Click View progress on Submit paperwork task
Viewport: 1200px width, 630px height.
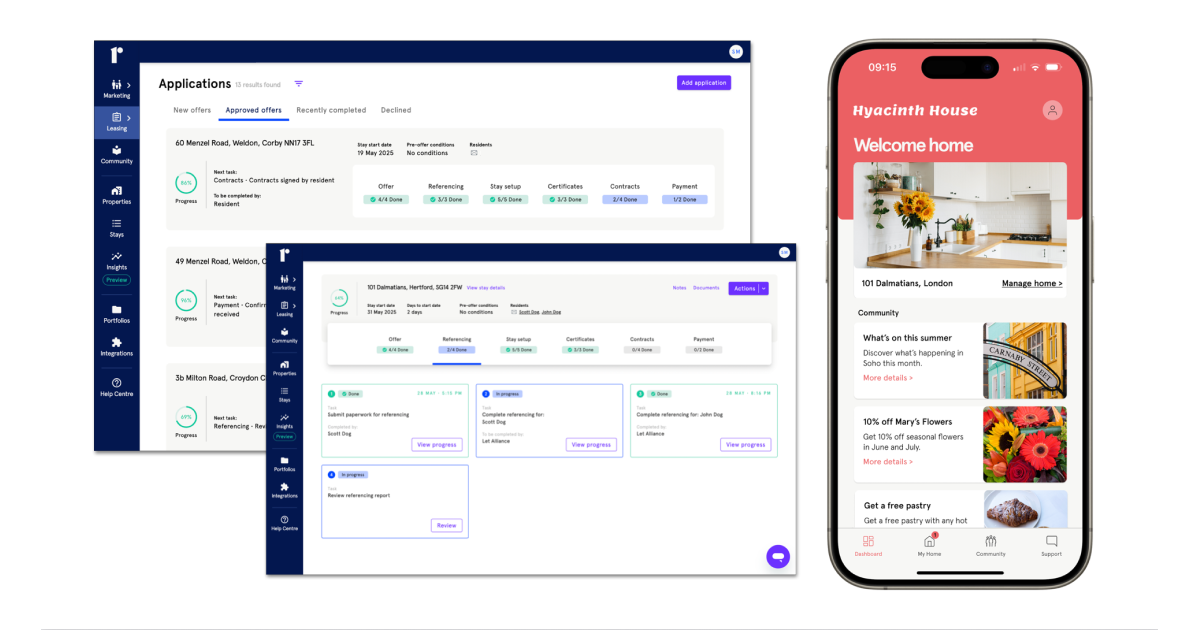pos(437,444)
